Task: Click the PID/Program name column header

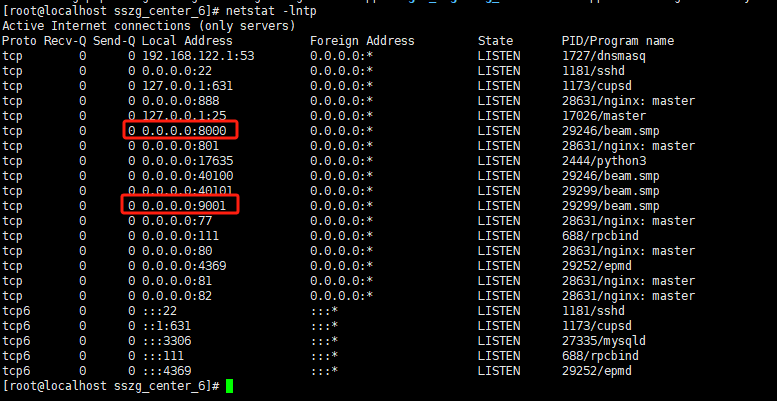Action: click(618, 41)
